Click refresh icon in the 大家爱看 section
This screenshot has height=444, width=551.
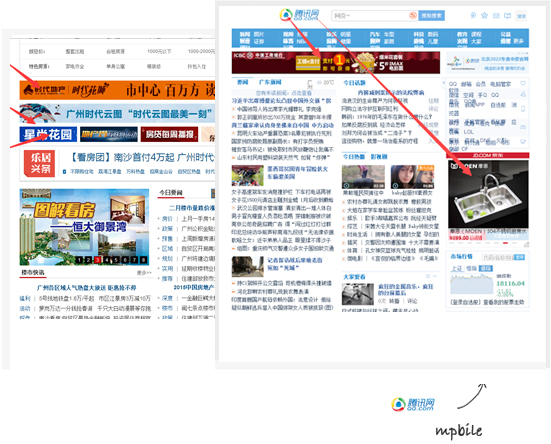point(428,276)
